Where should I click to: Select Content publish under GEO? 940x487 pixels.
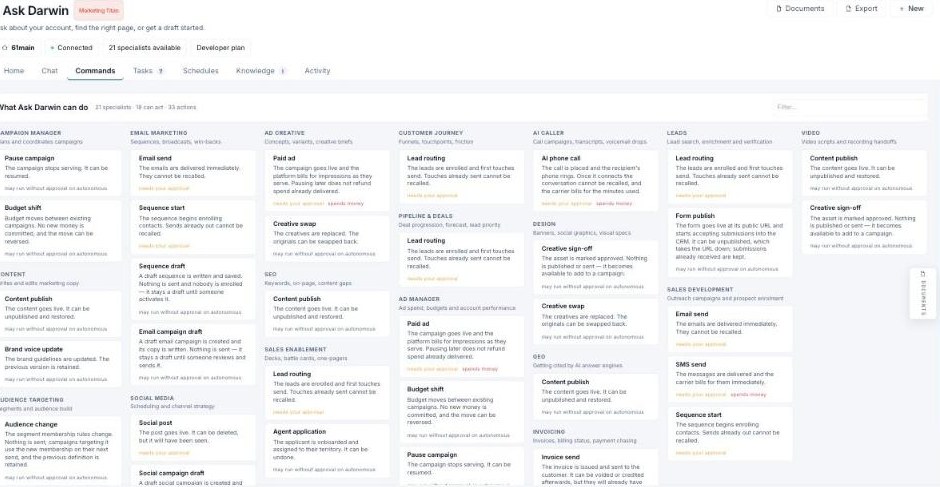click(x=595, y=397)
